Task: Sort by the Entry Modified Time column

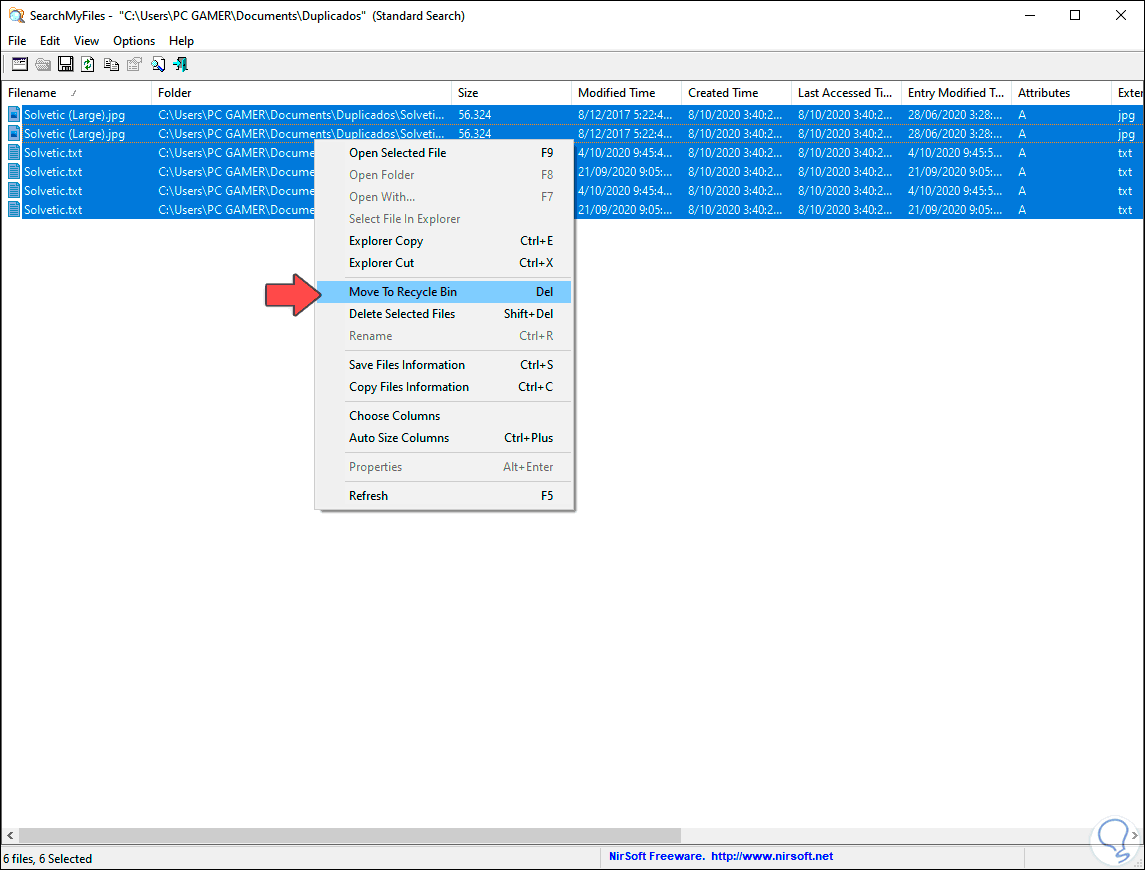Action: click(x=957, y=93)
